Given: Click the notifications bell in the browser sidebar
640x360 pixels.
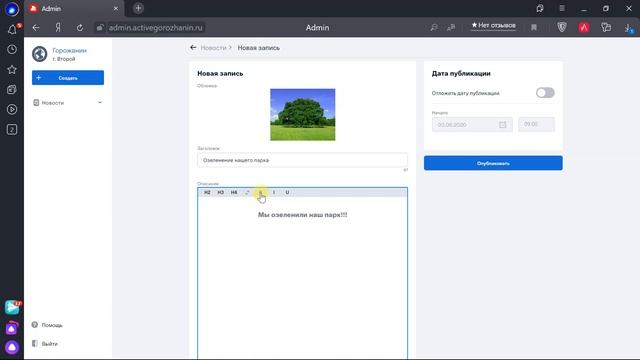Looking at the screenshot, I should pos(12,29).
